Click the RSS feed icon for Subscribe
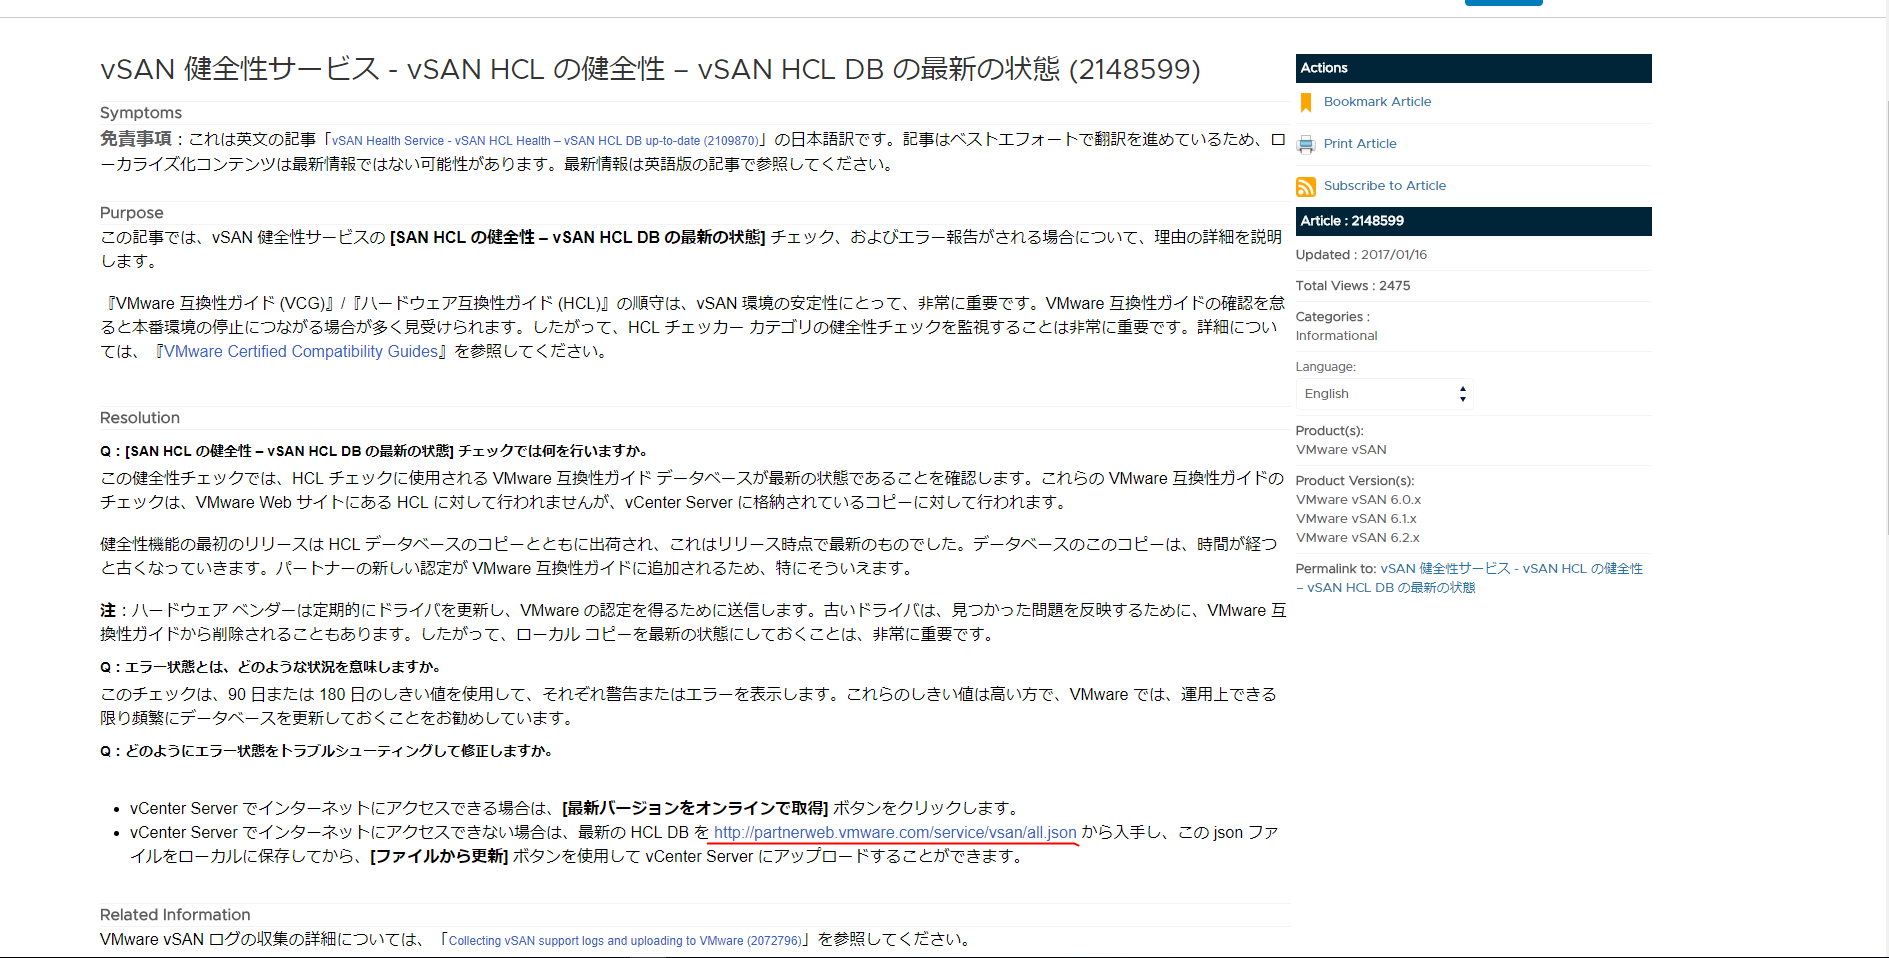This screenshot has height=958, width=1889. tap(1305, 187)
